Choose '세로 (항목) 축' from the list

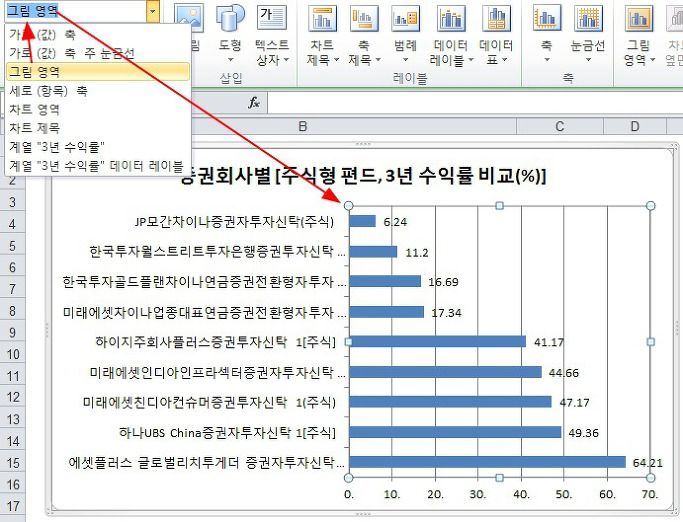pos(98,91)
